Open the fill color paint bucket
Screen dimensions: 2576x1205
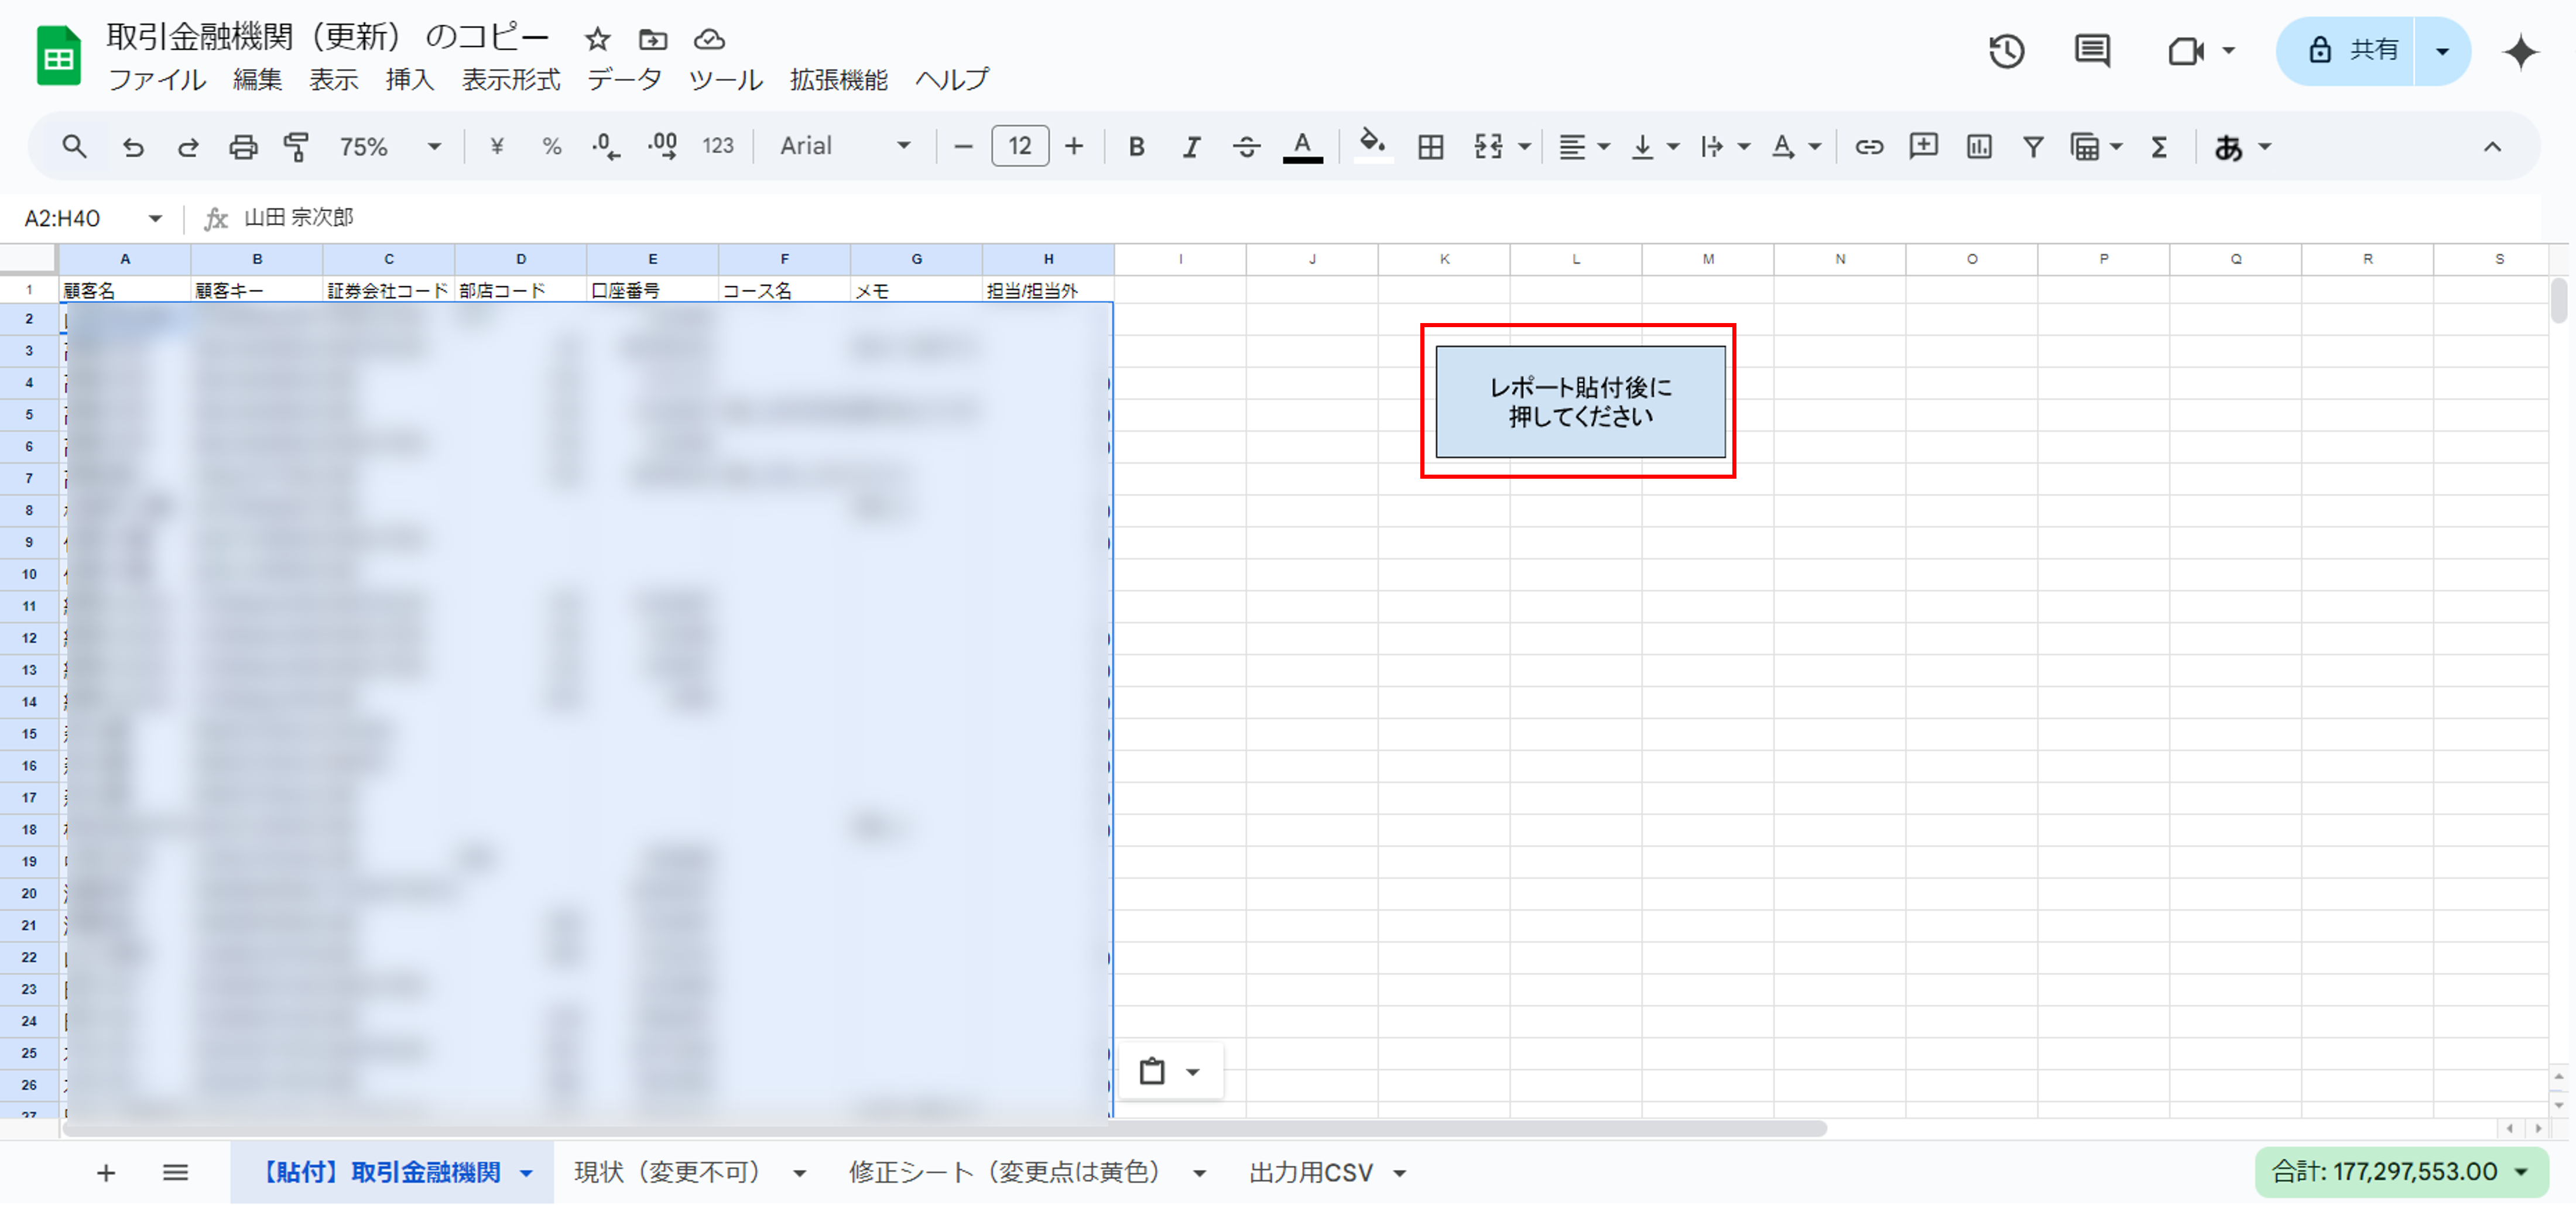1372,147
